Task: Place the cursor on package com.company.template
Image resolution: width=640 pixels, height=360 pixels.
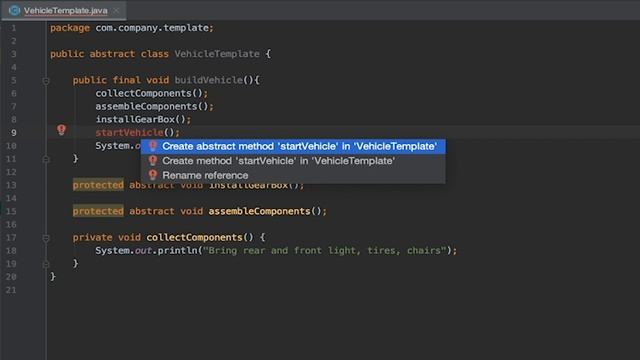Action: tap(131, 28)
